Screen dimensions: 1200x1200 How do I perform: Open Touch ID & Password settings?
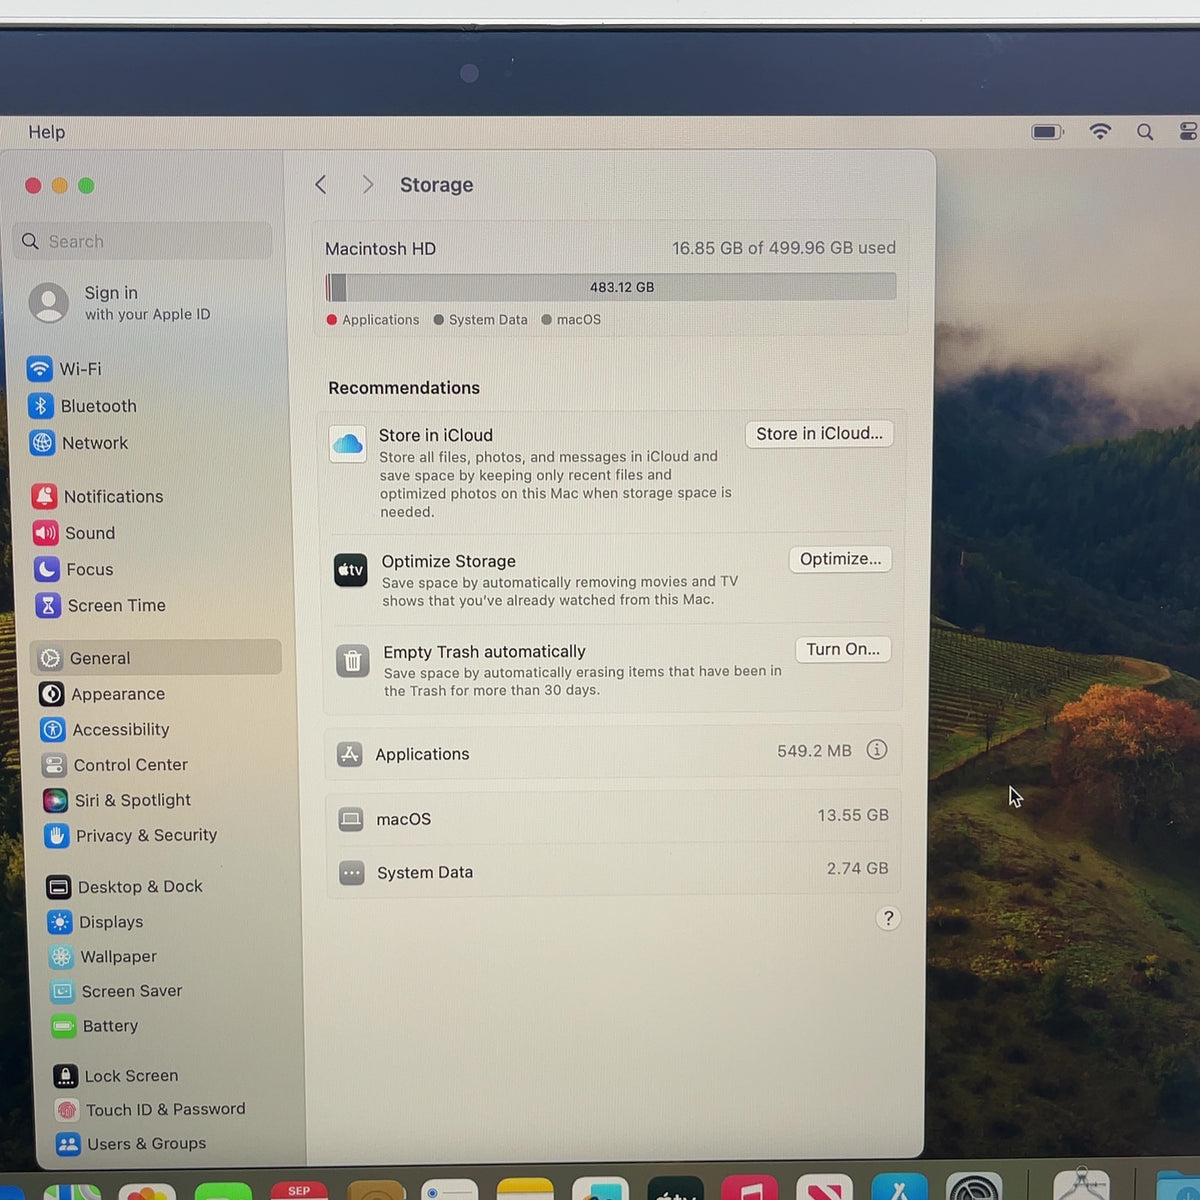[150, 1109]
